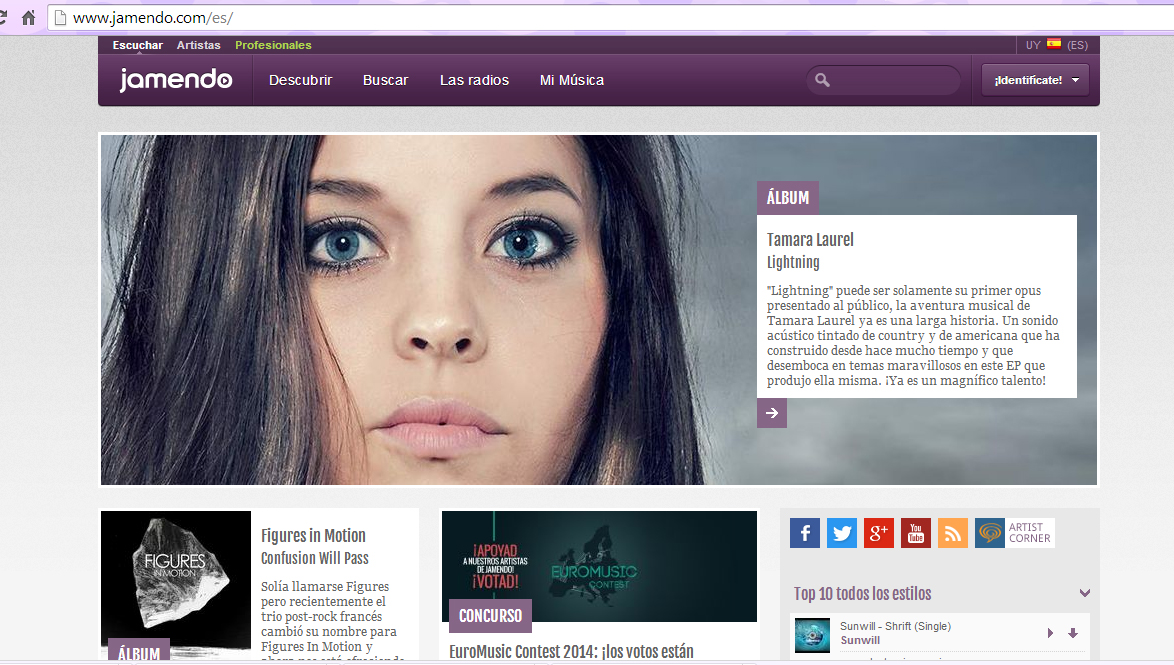This screenshot has height=665, width=1174.
Task: Select Las radios in navigation
Action: [x=474, y=80]
